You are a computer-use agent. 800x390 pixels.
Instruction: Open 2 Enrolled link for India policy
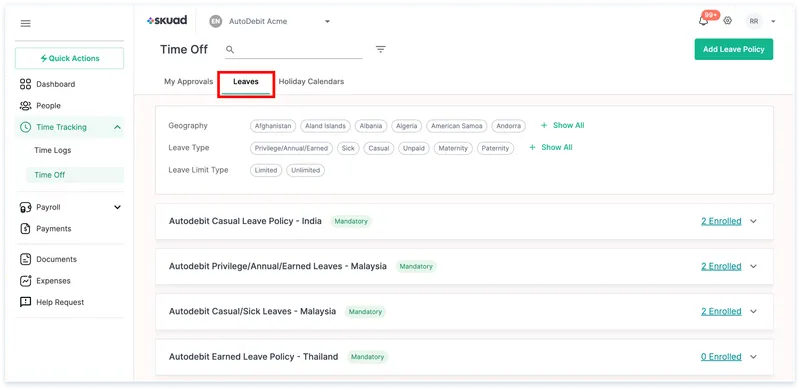tap(721, 222)
